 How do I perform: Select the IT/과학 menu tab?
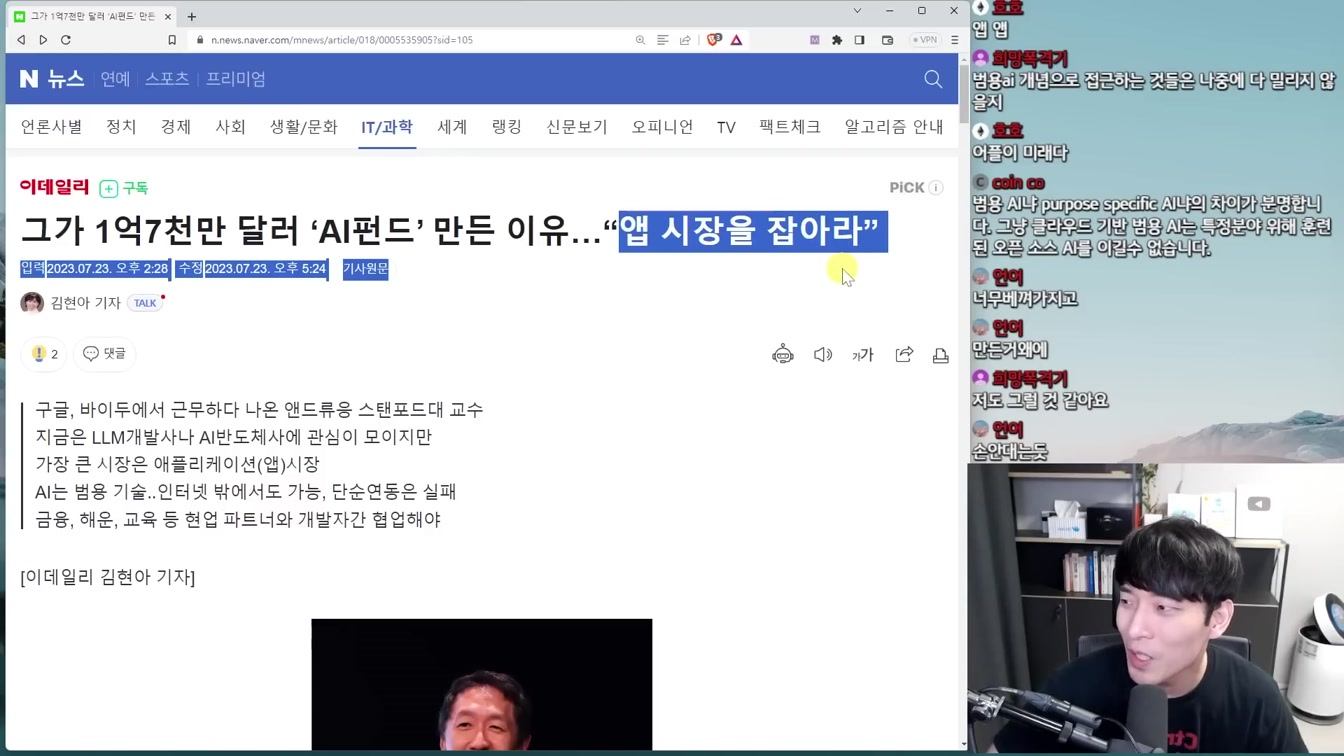387,127
